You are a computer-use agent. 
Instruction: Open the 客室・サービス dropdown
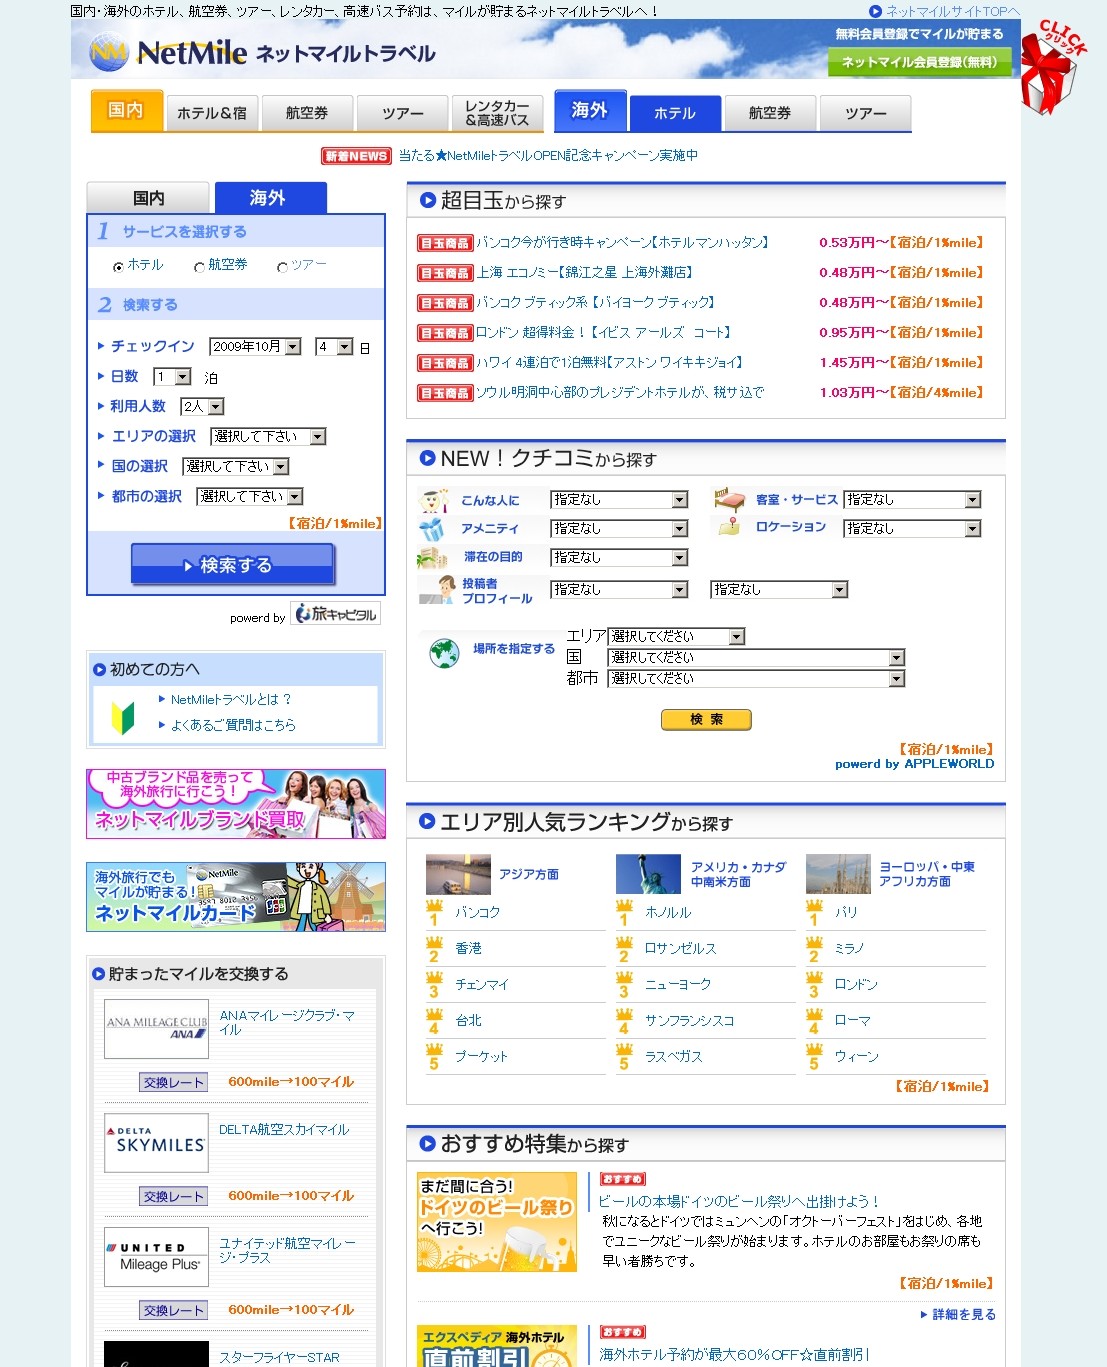point(912,500)
